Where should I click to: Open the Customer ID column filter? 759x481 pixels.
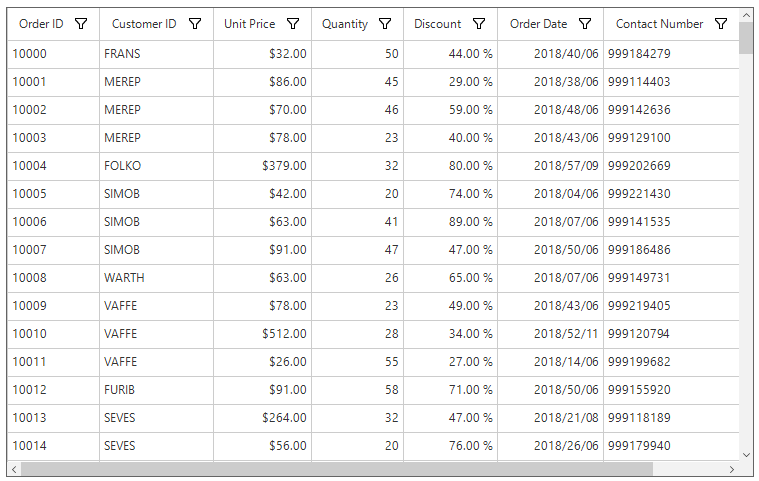click(x=195, y=24)
